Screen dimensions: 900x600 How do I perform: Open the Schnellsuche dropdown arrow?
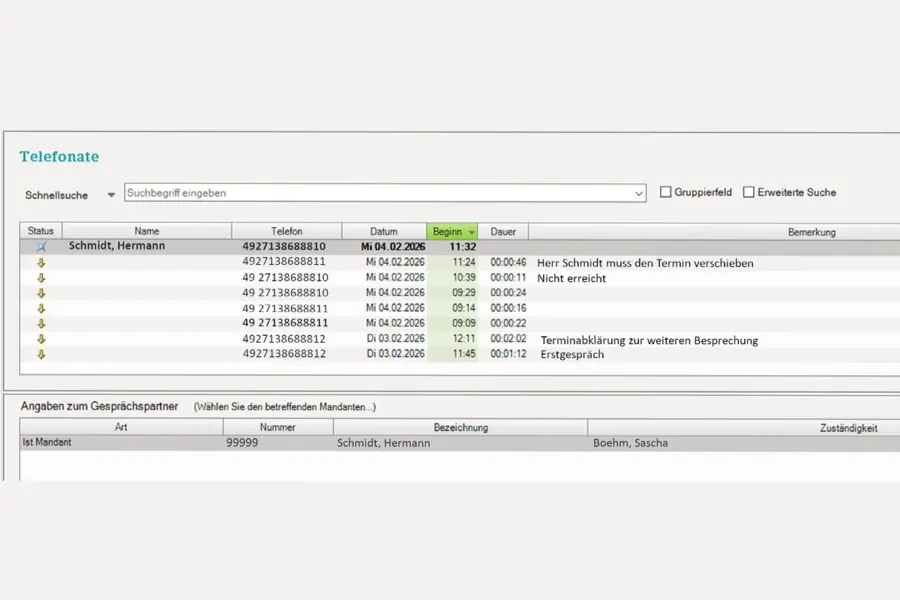111,195
